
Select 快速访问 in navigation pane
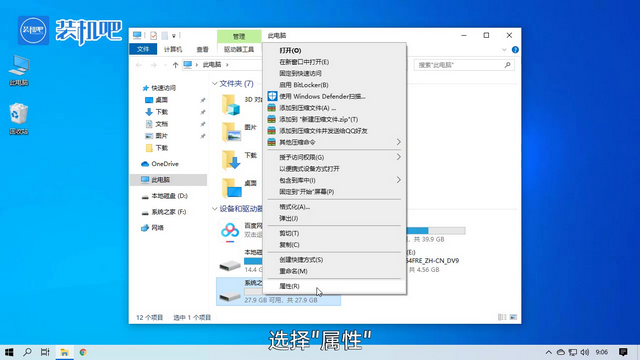pyautogui.click(x=163, y=88)
